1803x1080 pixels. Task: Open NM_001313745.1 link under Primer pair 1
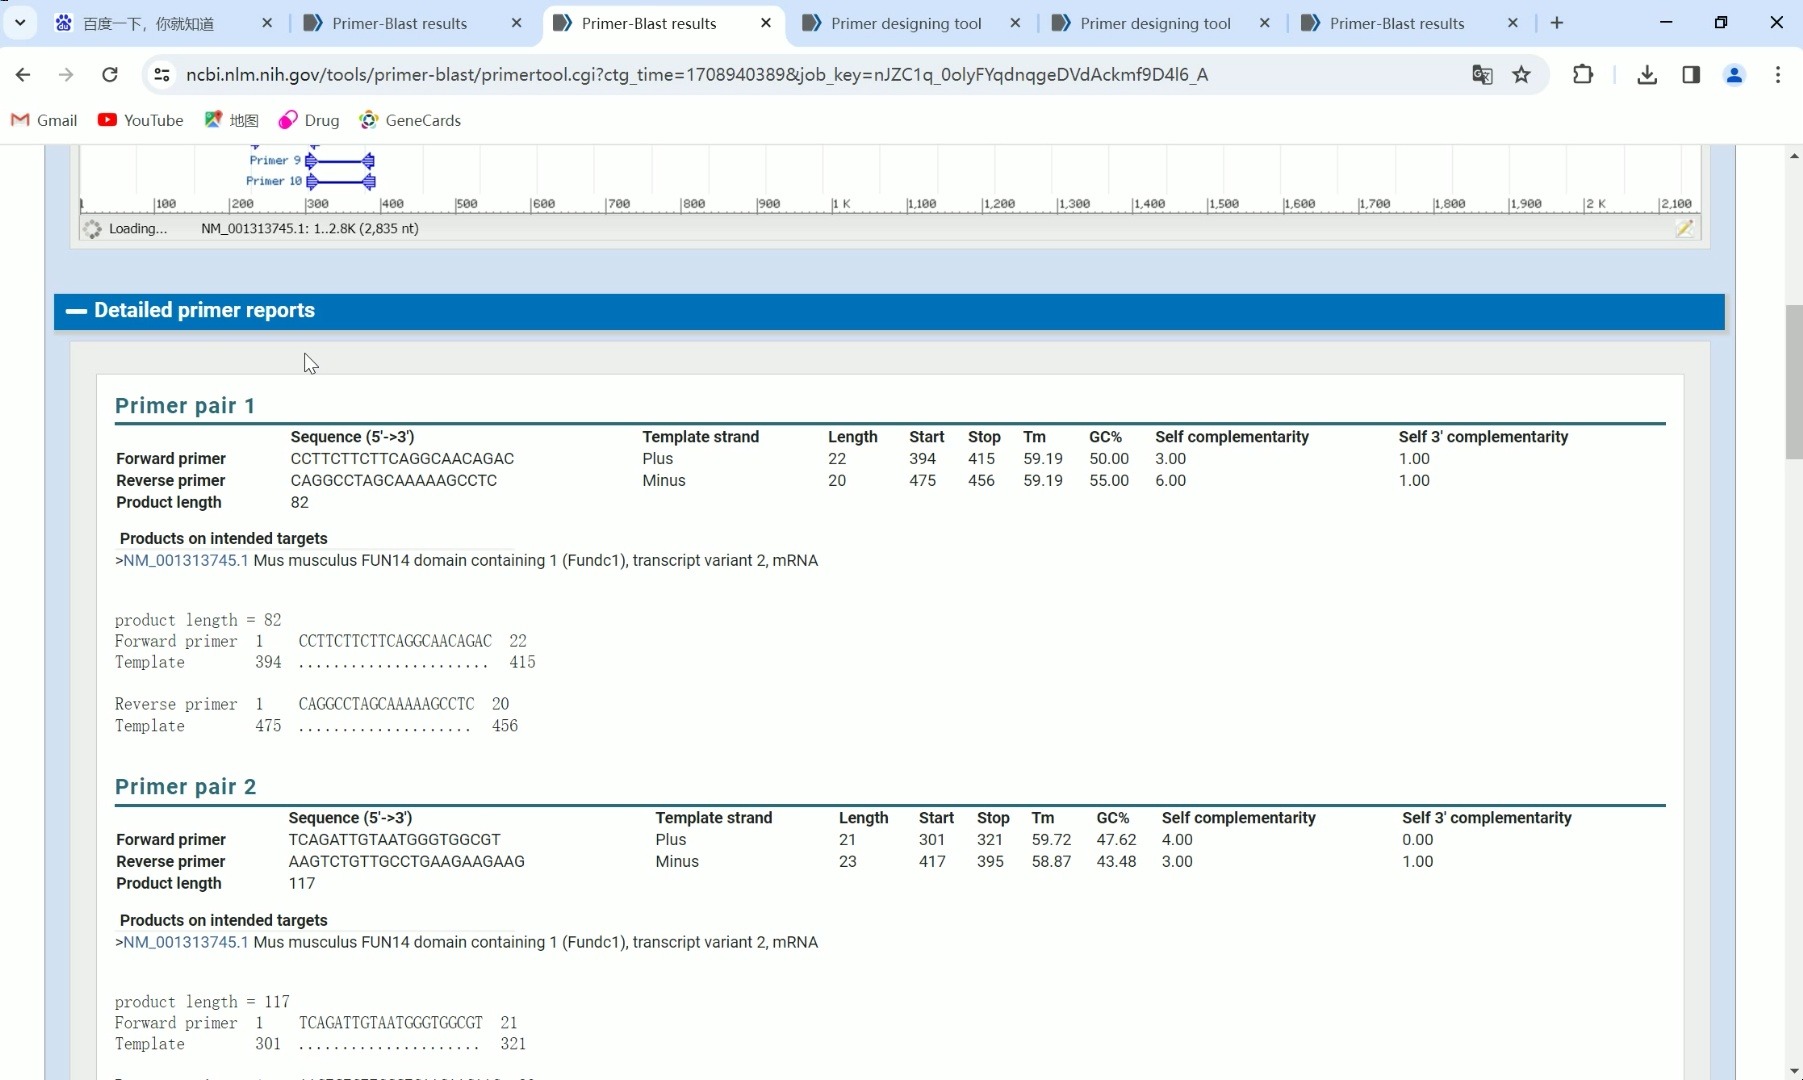tap(186, 560)
